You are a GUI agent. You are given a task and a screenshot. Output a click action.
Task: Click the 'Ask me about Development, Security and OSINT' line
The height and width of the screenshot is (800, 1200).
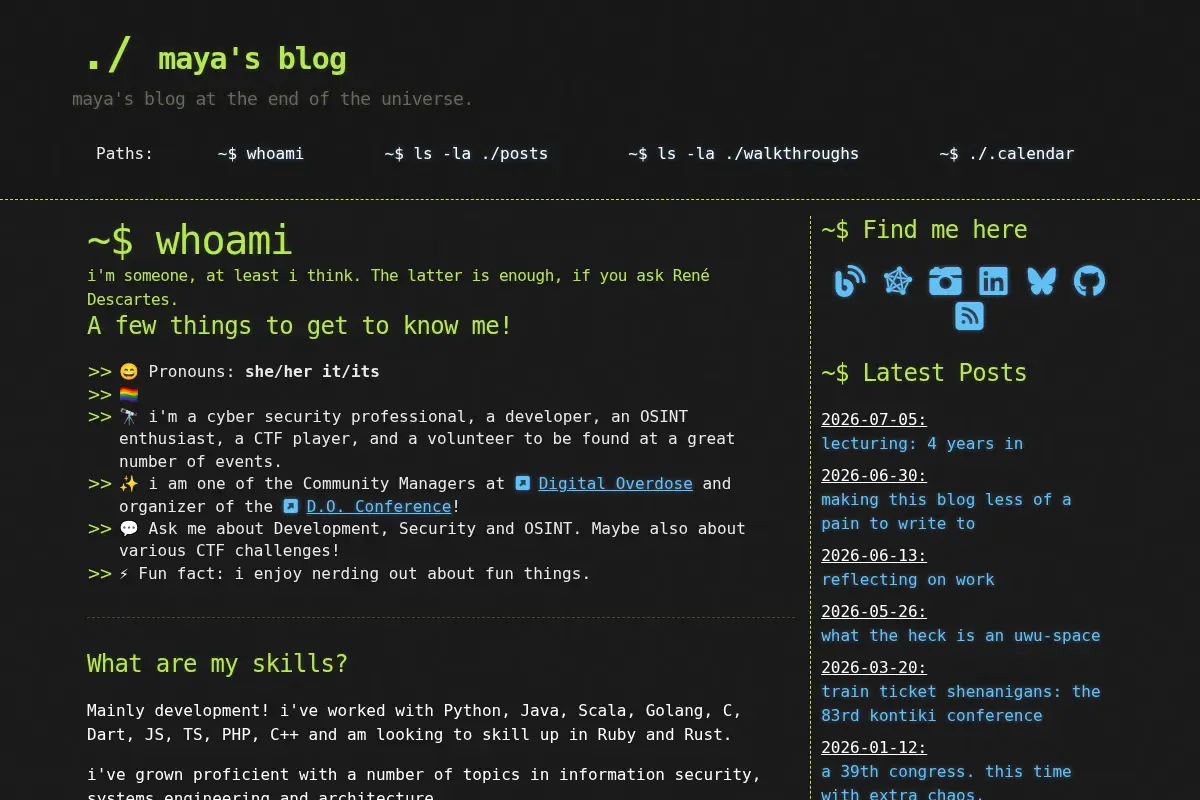coord(432,539)
